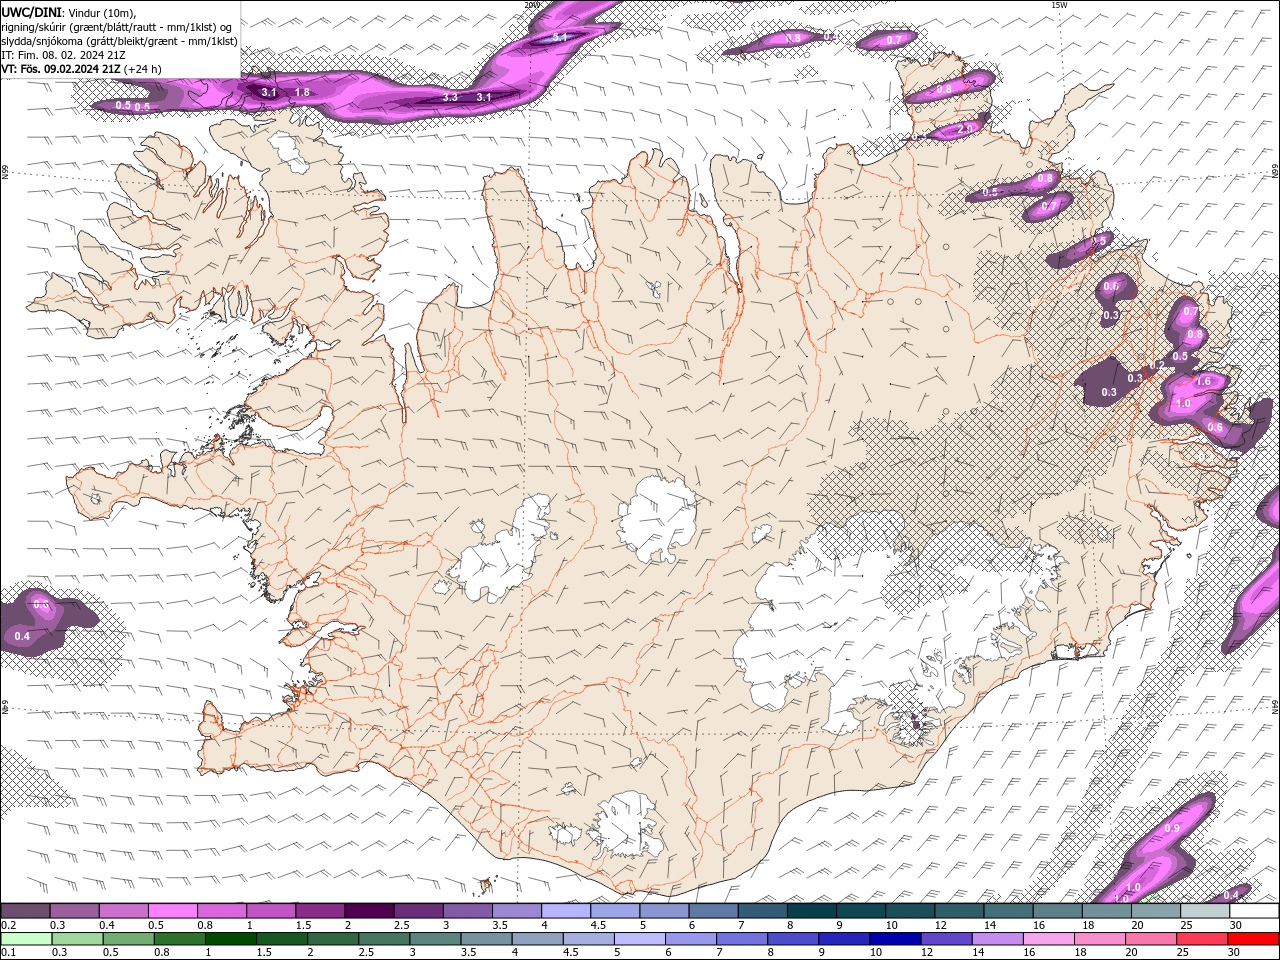Pick the 8 dark teal swatch in the upper scale
Screen dimensions: 1280x960
pos(812,911)
